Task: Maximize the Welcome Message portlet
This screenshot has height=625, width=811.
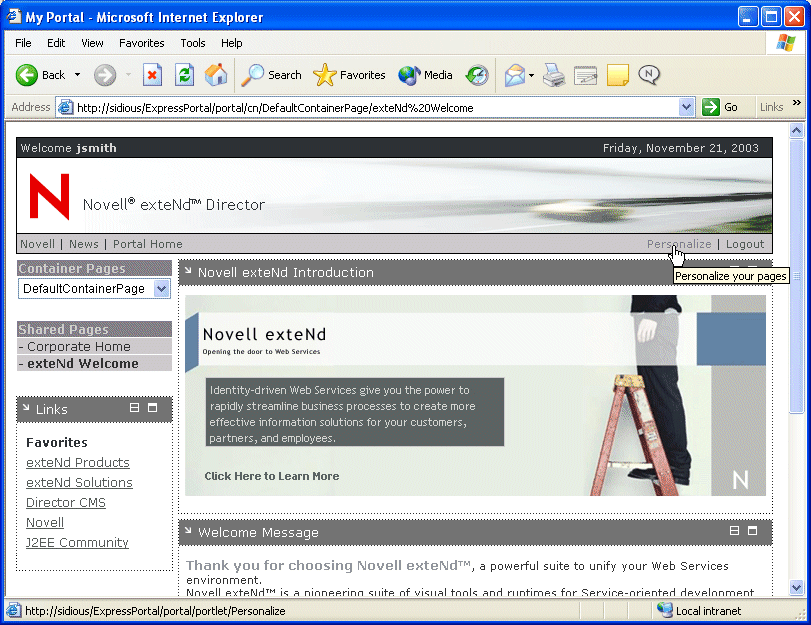Action: pyautogui.click(x=753, y=530)
